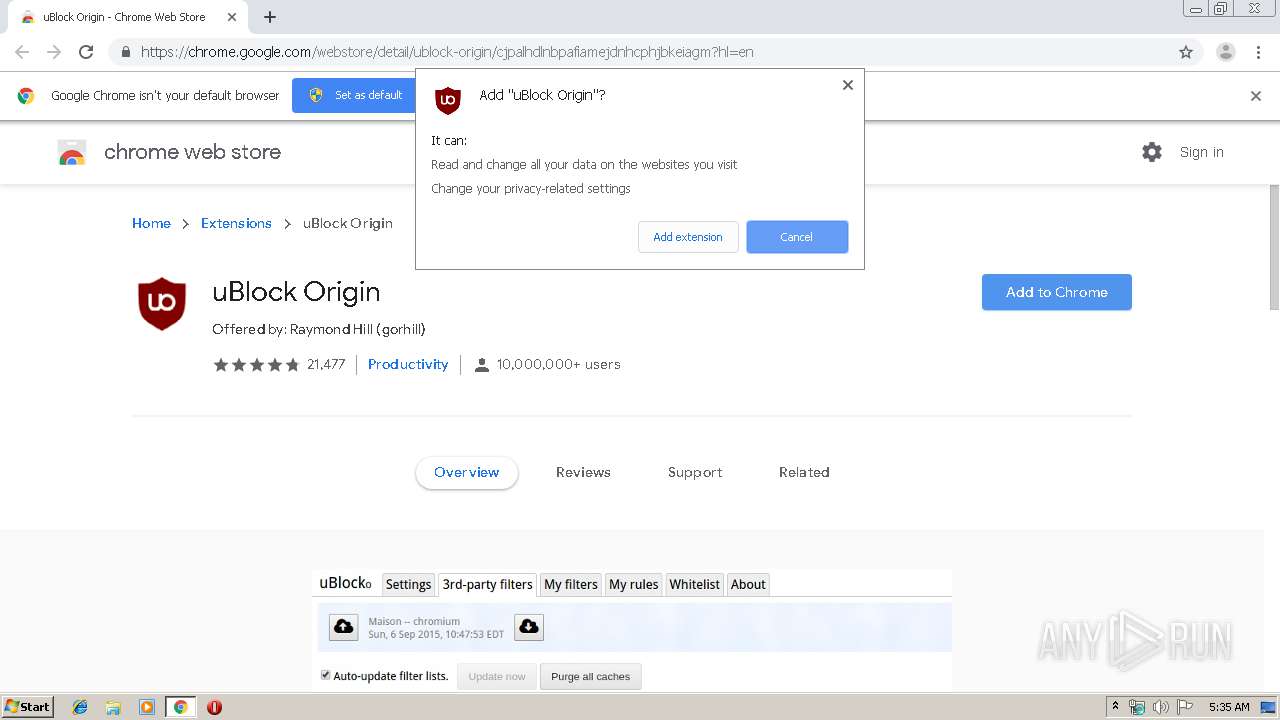Close the uBlock Origin browser tab
The image size is (1280, 720).
pos(232,17)
